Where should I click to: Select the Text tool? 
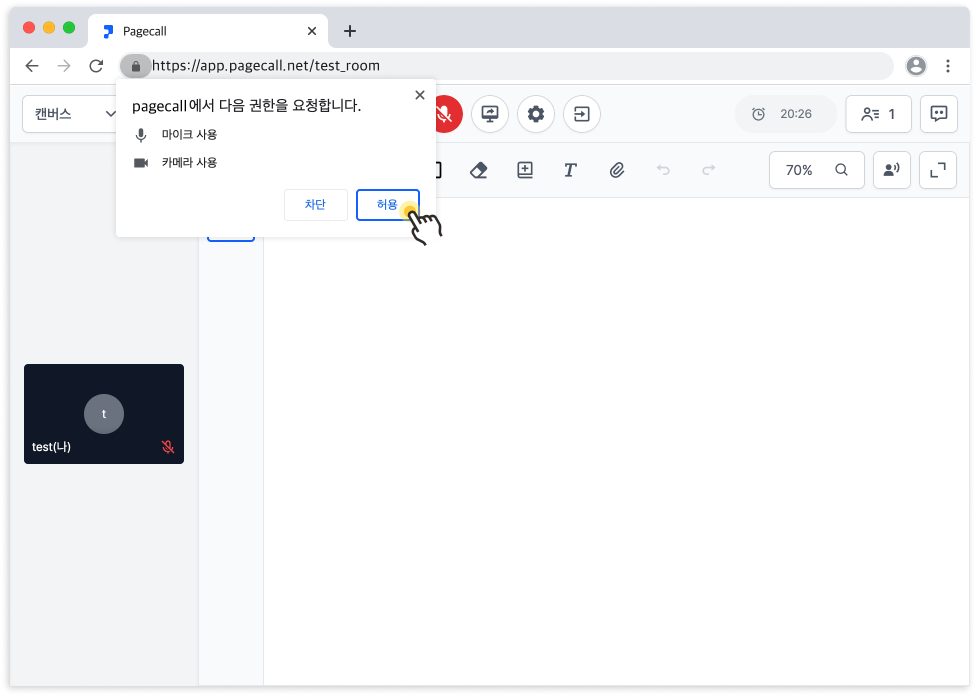pos(570,170)
